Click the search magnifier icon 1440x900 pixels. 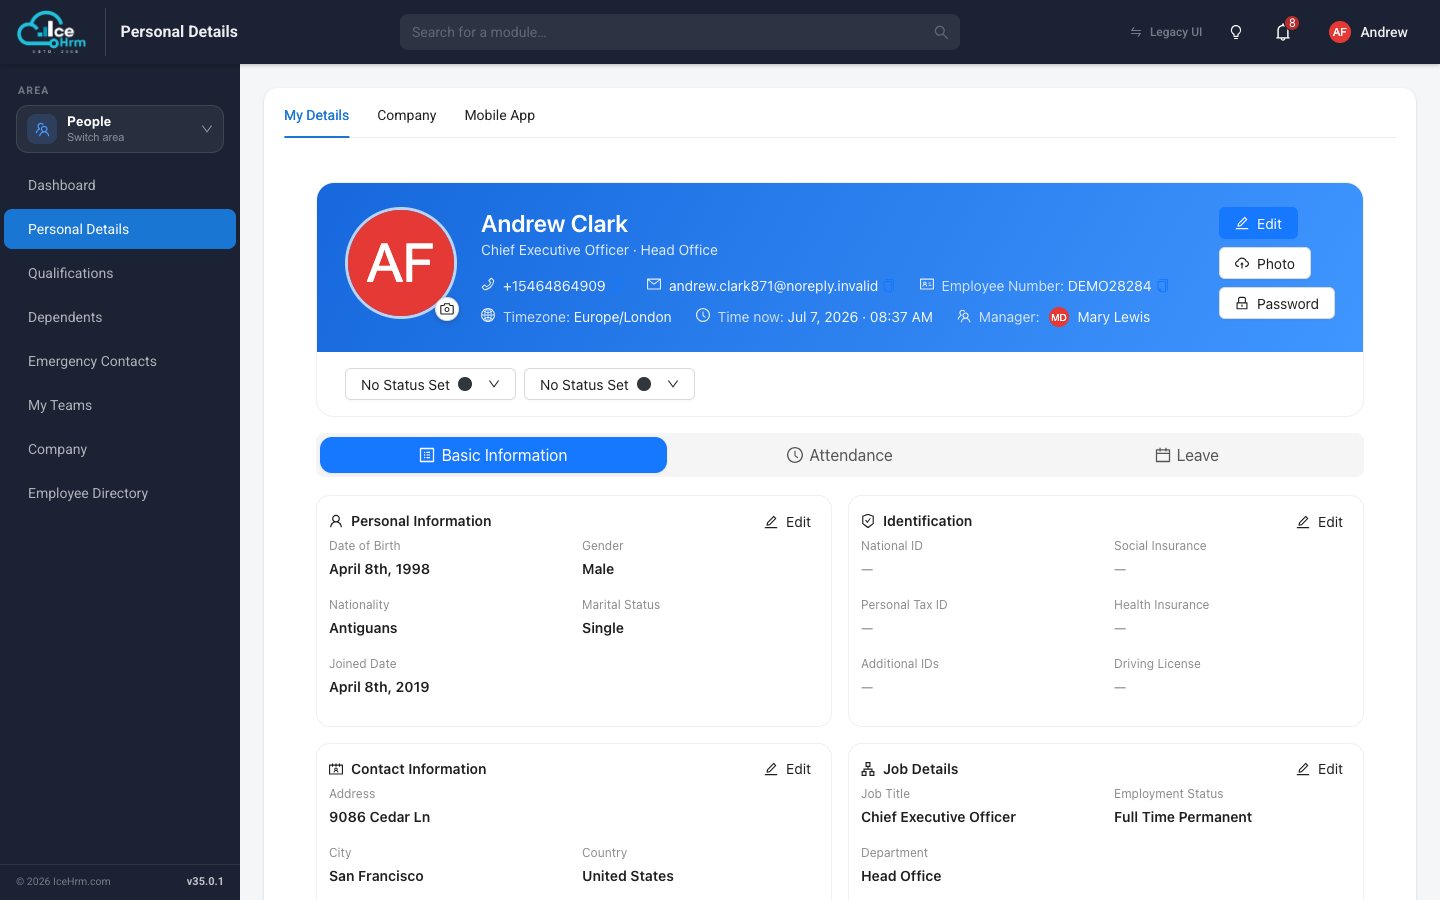coord(941,32)
